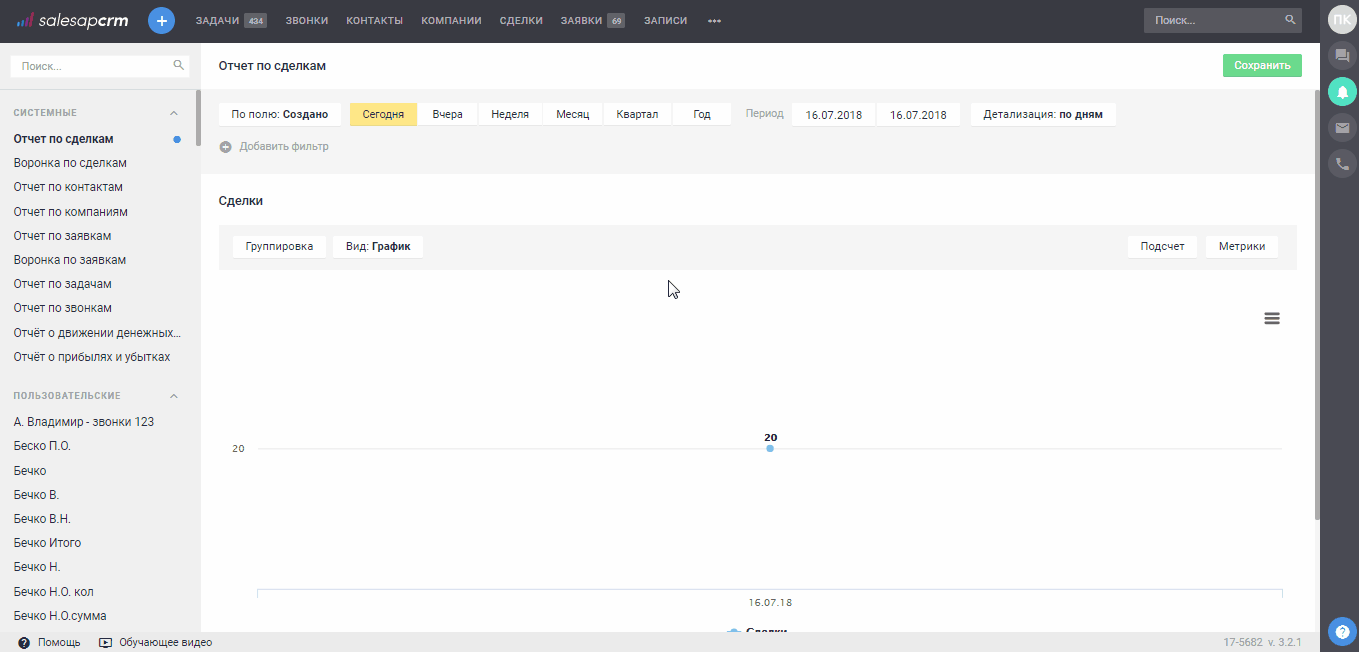Select the Сегодня period toggle
Image resolution: width=1359 pixels, height=652 pixels.
383,114
